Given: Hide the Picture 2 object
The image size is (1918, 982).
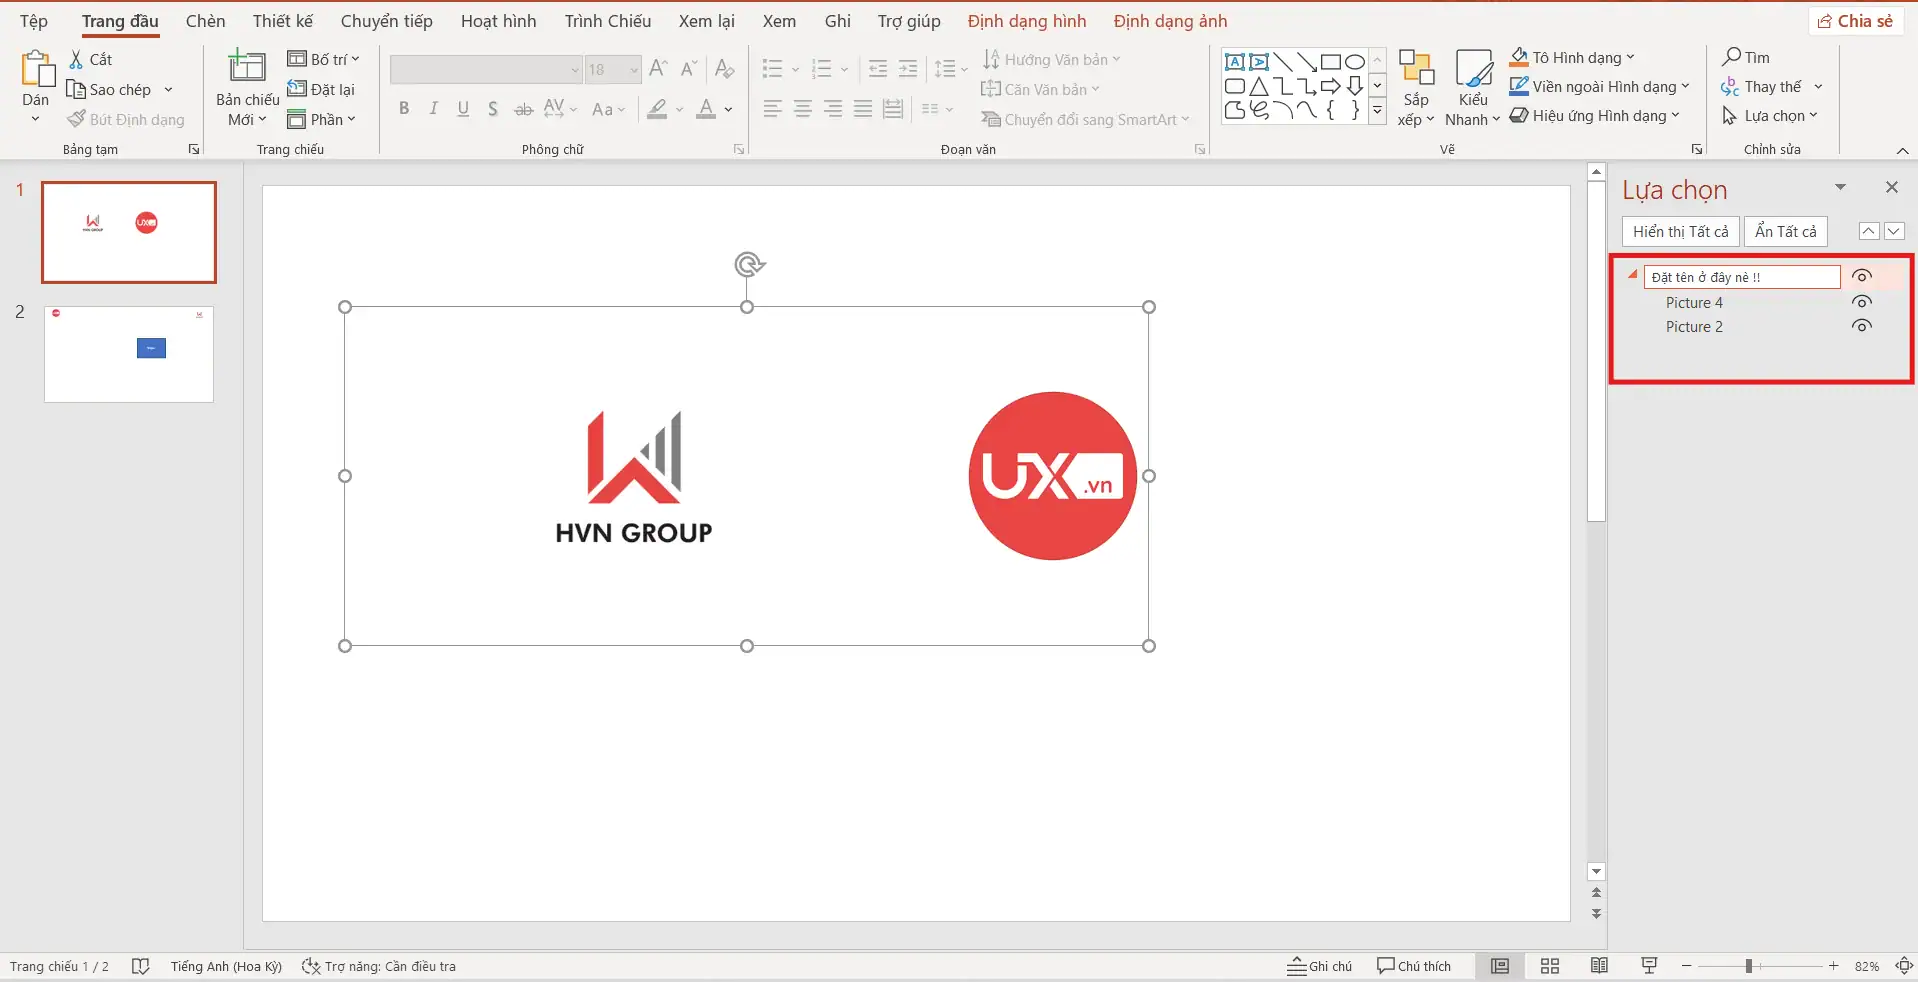Looking at the screenshot, I should (1861, 325).
